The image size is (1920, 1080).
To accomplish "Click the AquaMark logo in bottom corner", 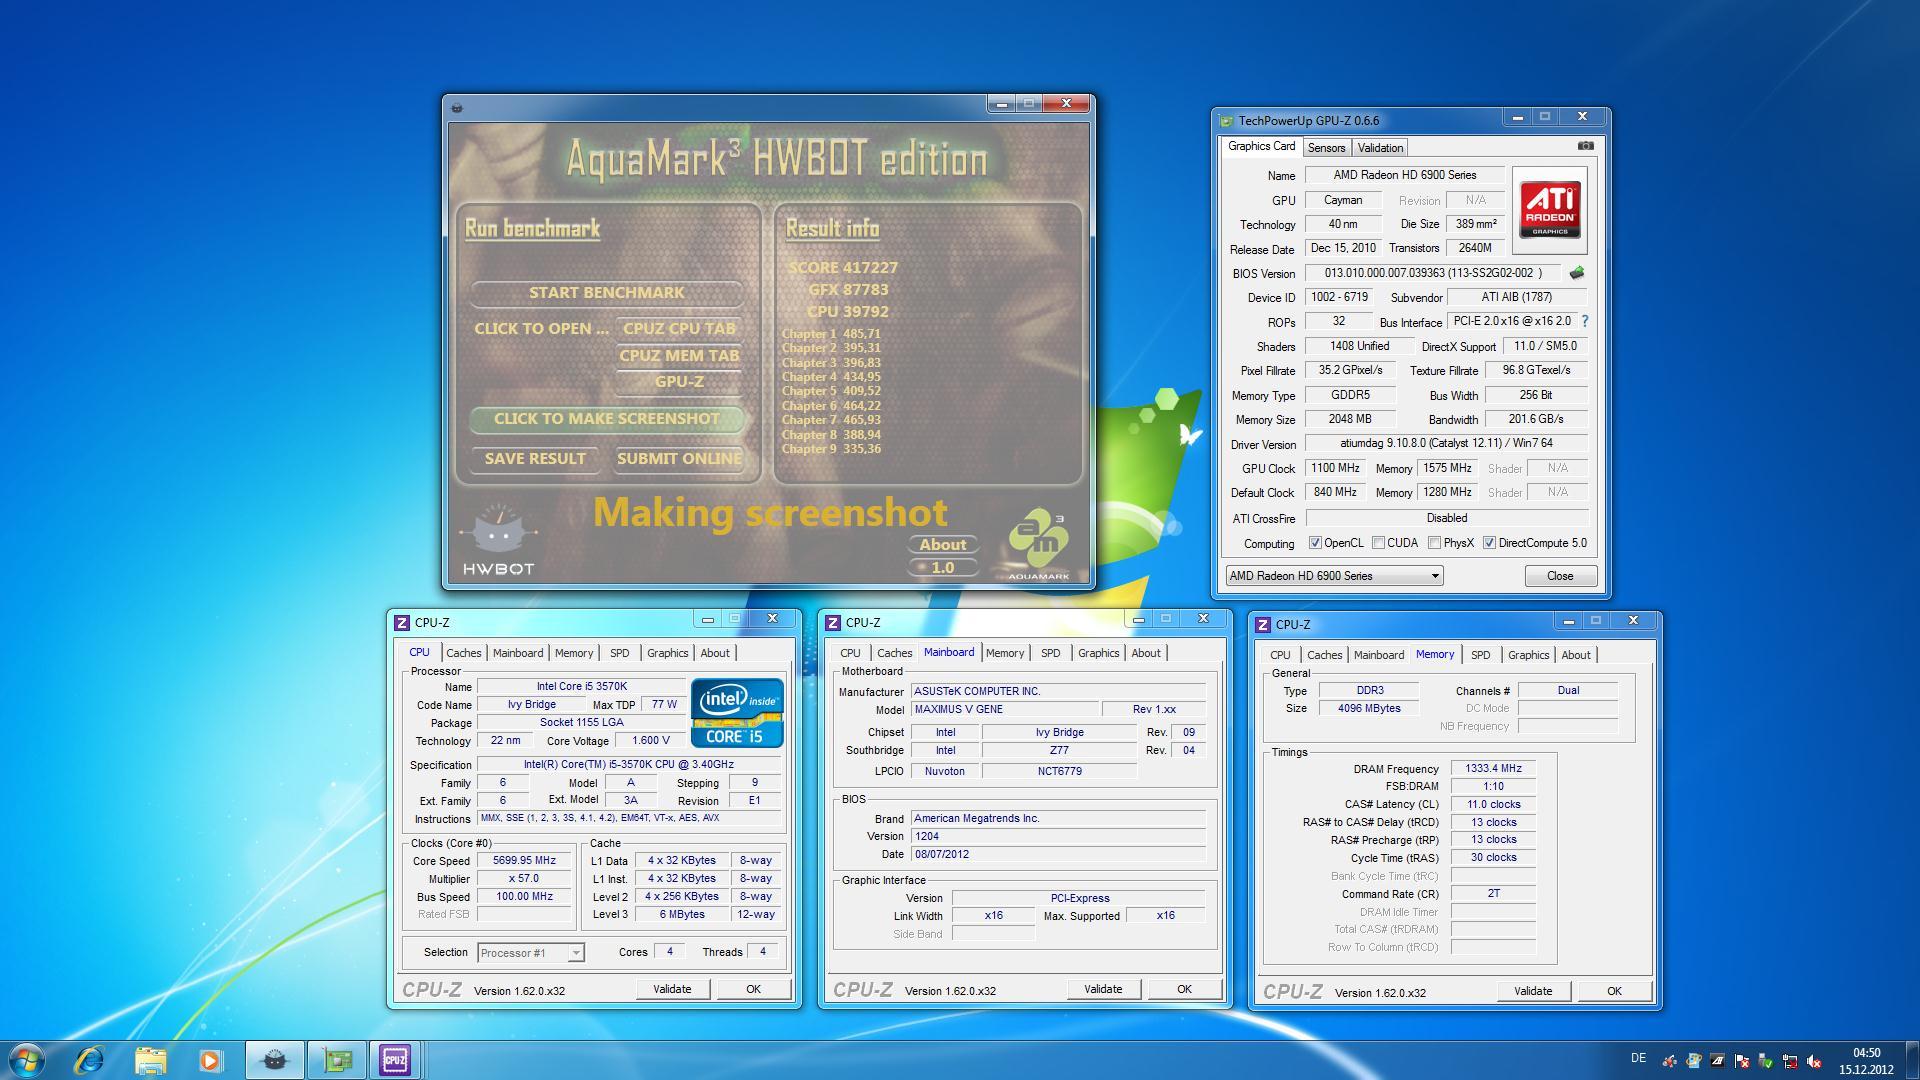I will coord(1038,545).
